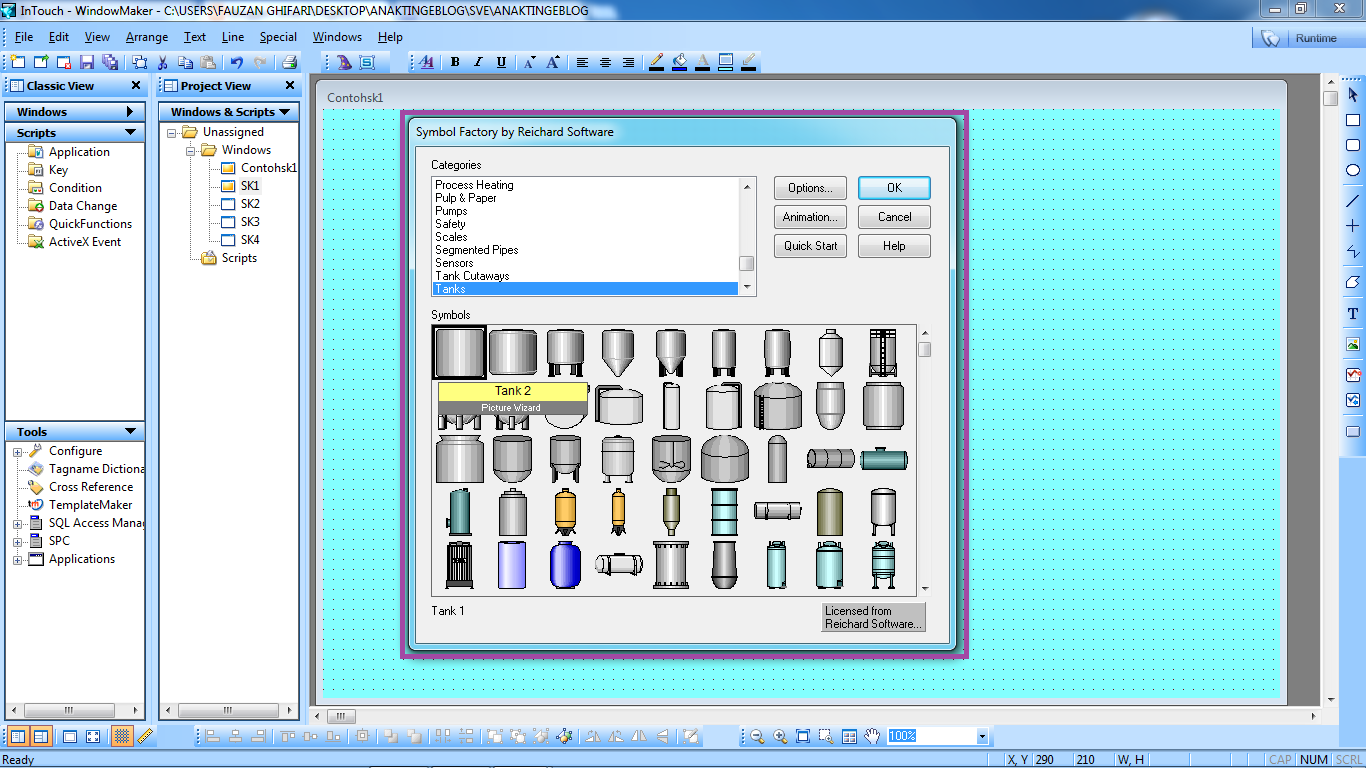Pick the window color swatch
The width and height of the screenshot is (1366, 768).
coord(726,62)
